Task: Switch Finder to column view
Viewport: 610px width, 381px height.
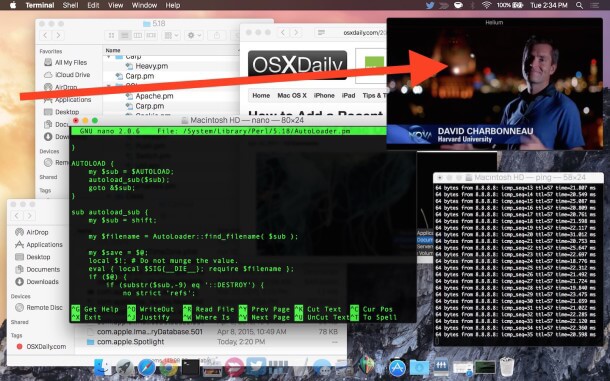Action: [x=138, y=35]
